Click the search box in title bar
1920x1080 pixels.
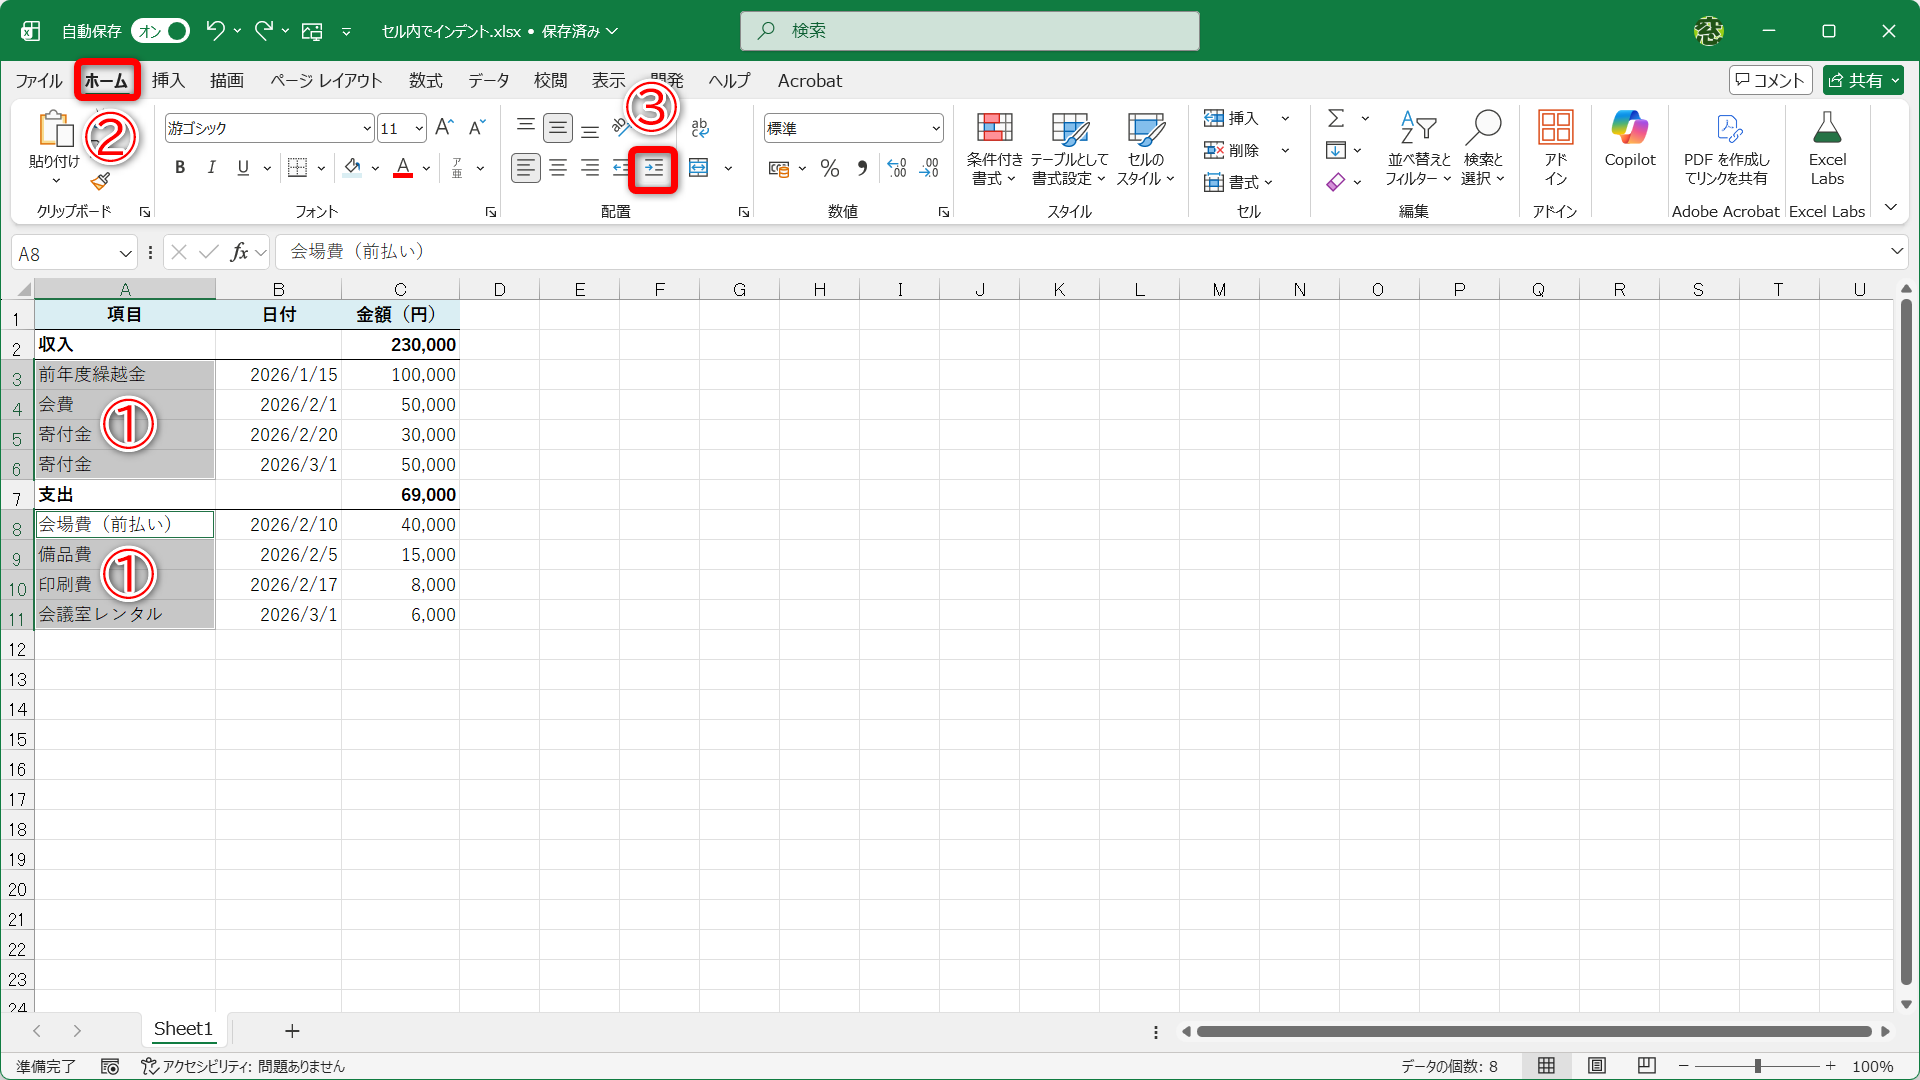point(969,31)
